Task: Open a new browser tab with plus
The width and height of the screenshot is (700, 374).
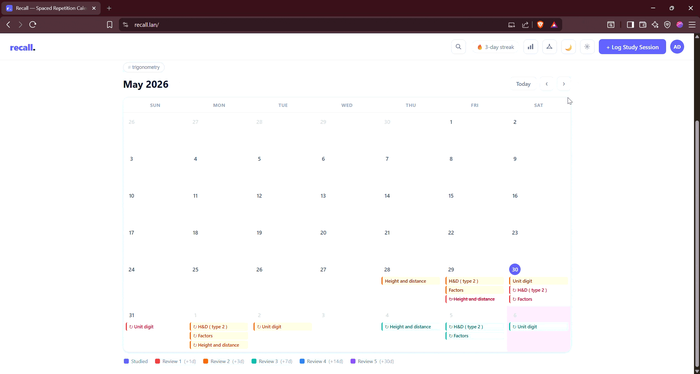Action: click(109, 8)
